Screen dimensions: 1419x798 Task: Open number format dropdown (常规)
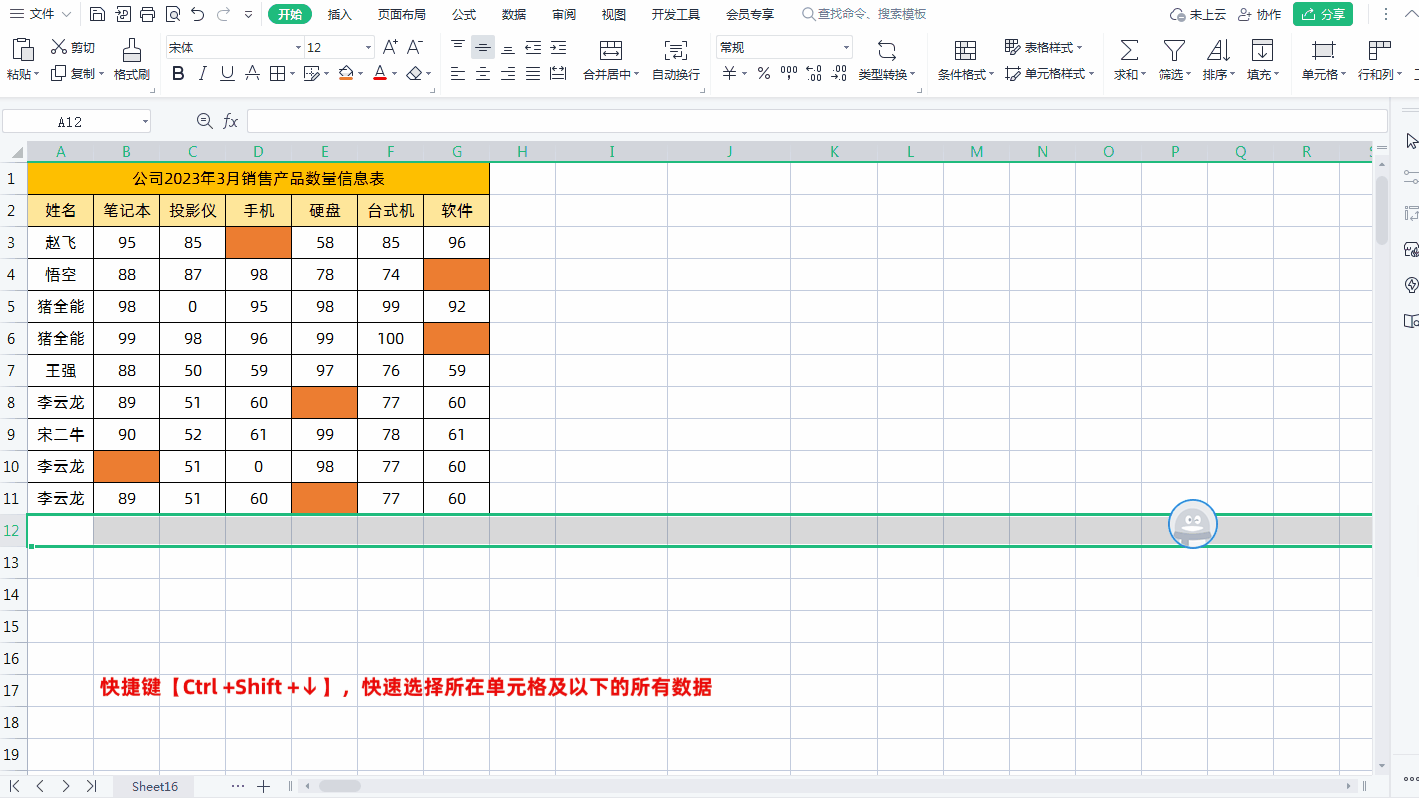(846, 48)
